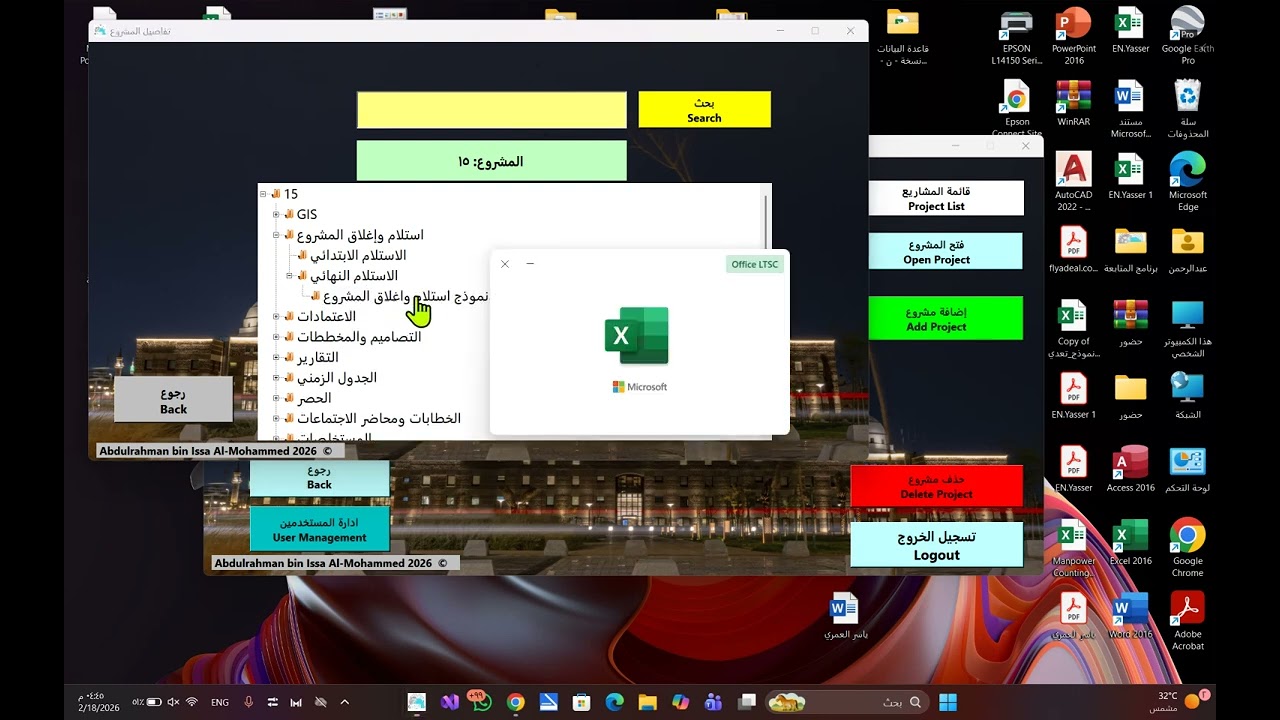Open Access 2016 desktop shortcut
This screenshot has width=1280, height=720.
pyautogui.click(x=1130, y=469)
